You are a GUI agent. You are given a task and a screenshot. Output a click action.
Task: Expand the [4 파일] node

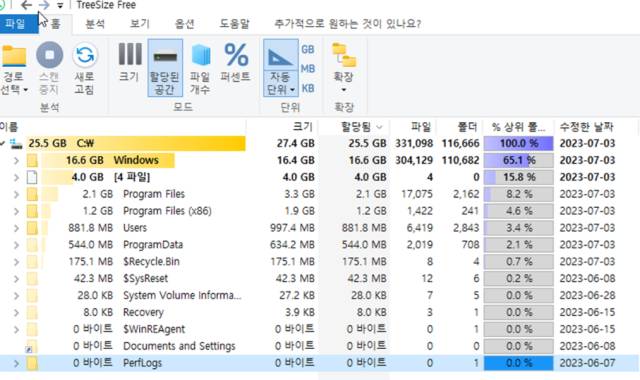pyautogui.click(x=16, y=177)
